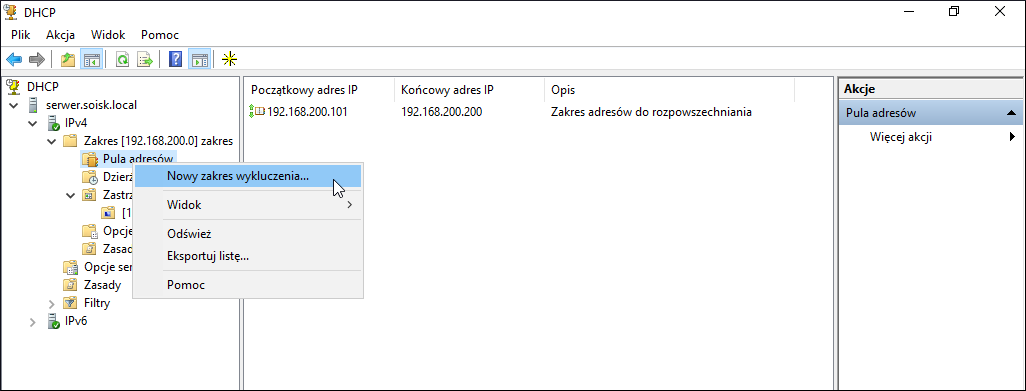Click the blue Back arrow toolbar icon
The height and width of the screenshot is (391, 1026).
click(14, 60)
